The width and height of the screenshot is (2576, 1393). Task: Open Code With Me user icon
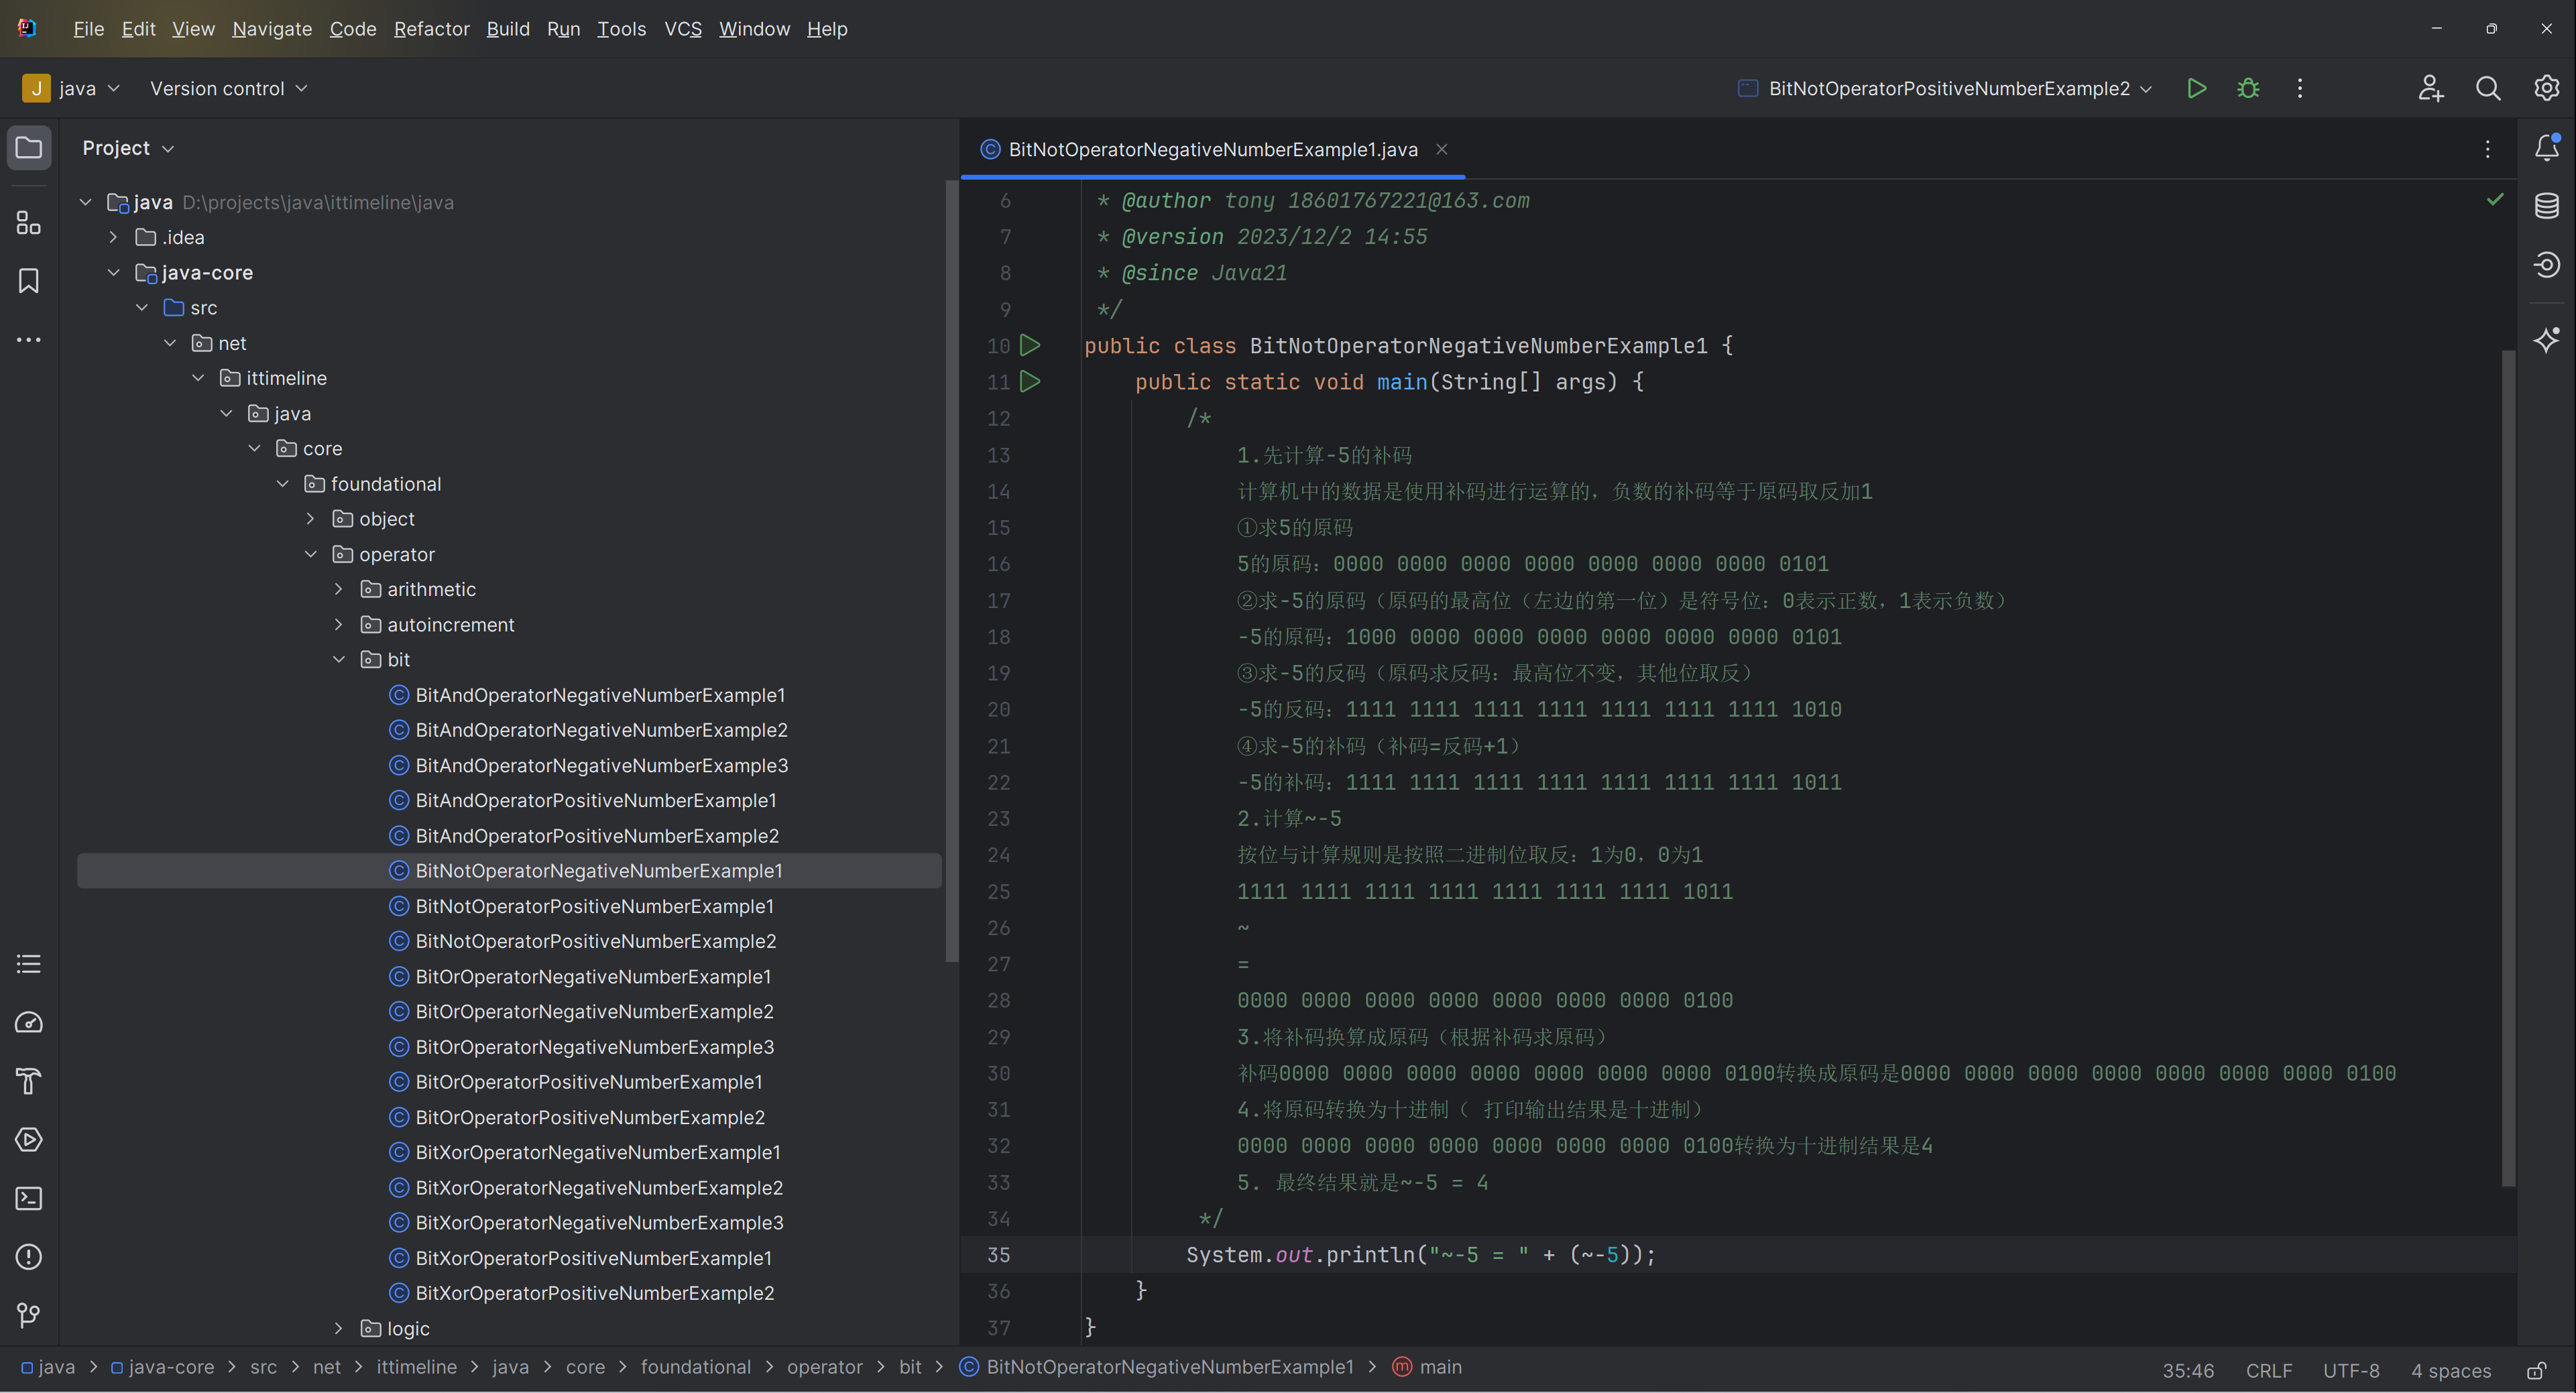(2431, 88)
